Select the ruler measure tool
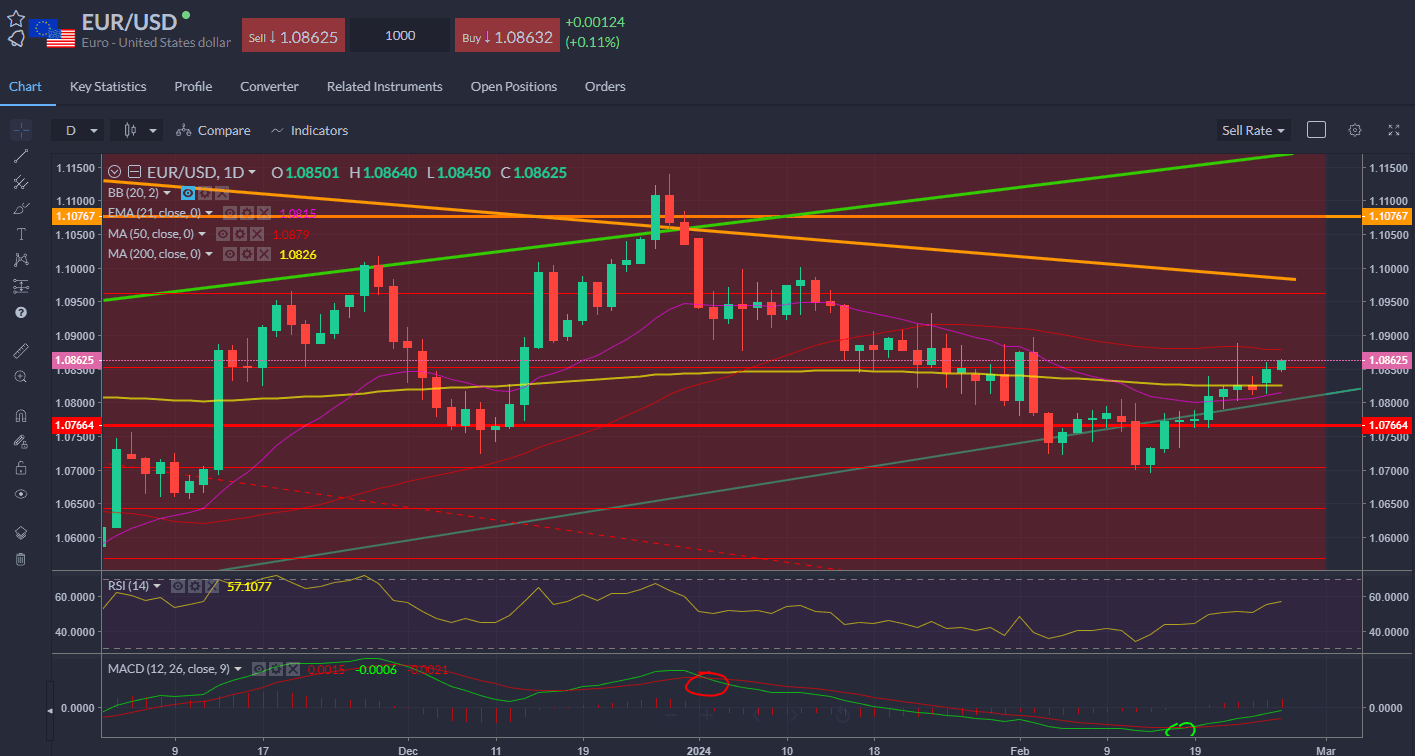Screen dimensions: 1415x756 pos(21,350)
